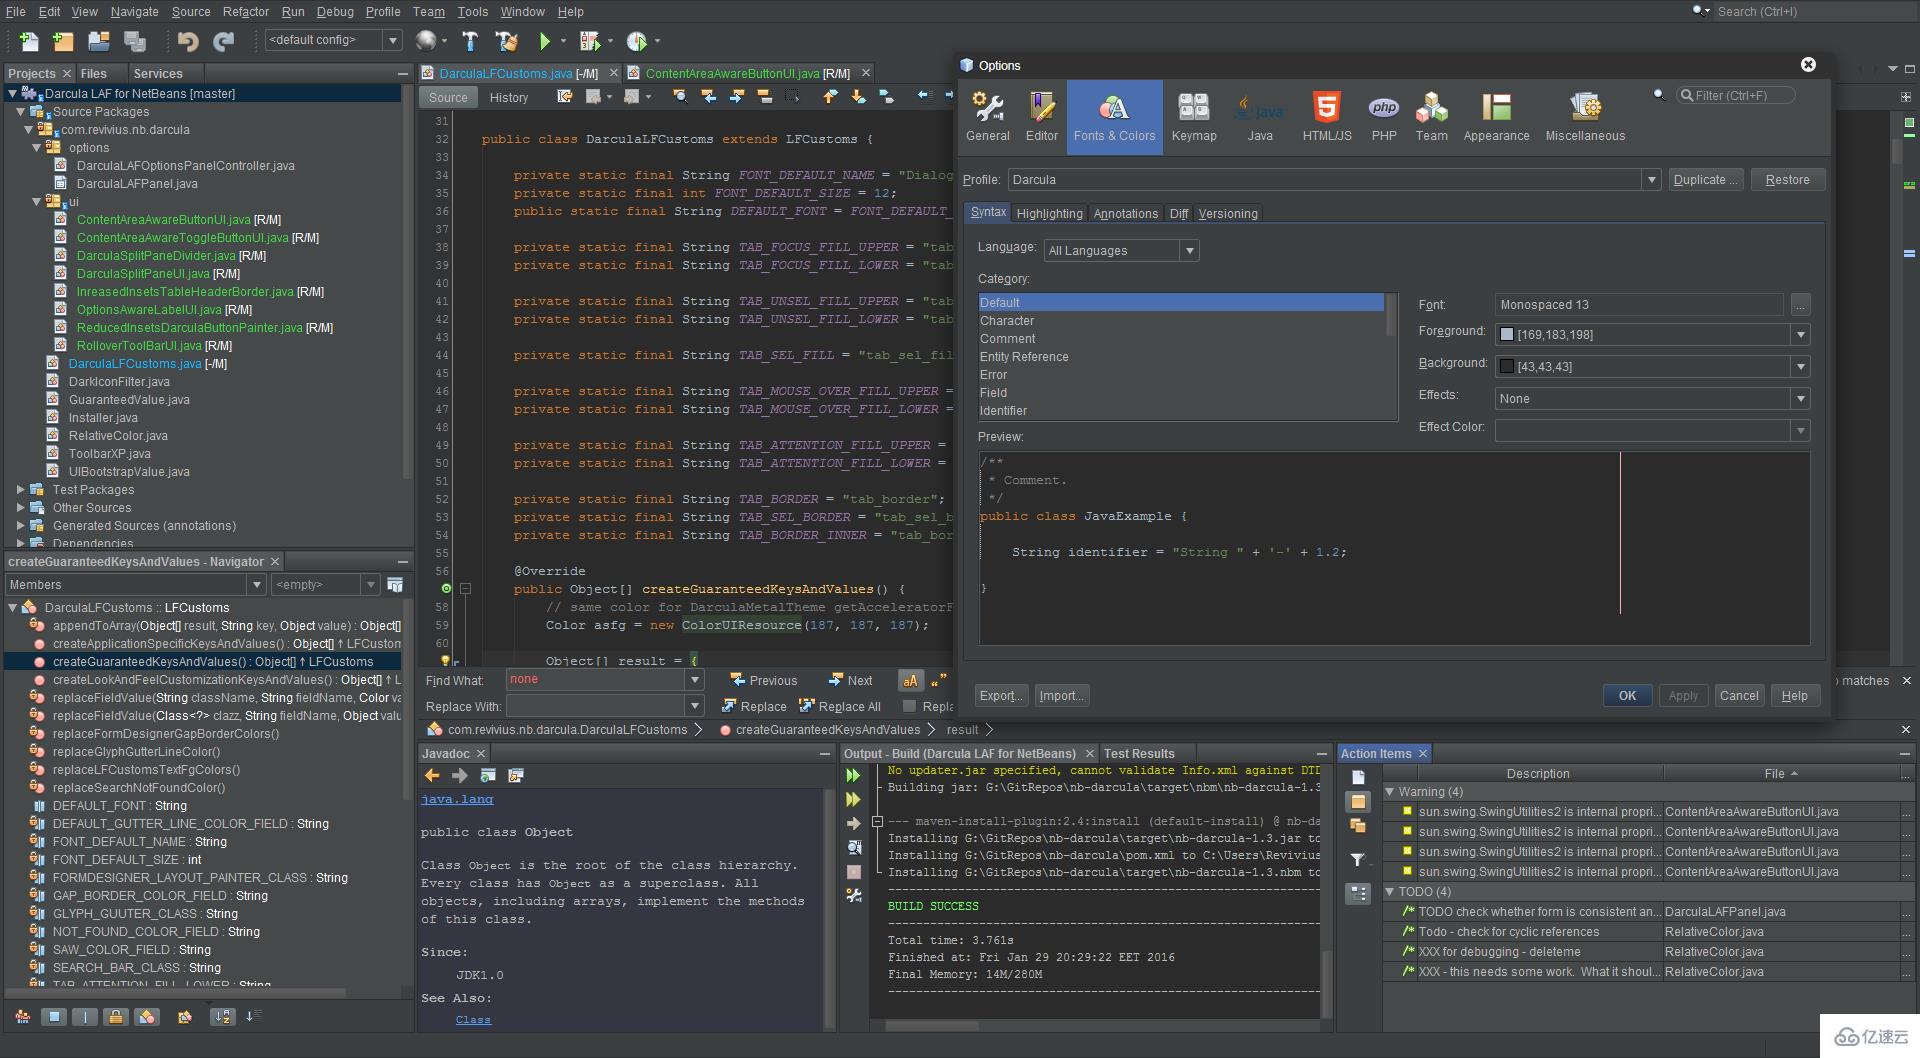1920x1058 pixels.
Task: Click the New Project toolbar icon
Action: pyautogui.click(x=63, y=41)
